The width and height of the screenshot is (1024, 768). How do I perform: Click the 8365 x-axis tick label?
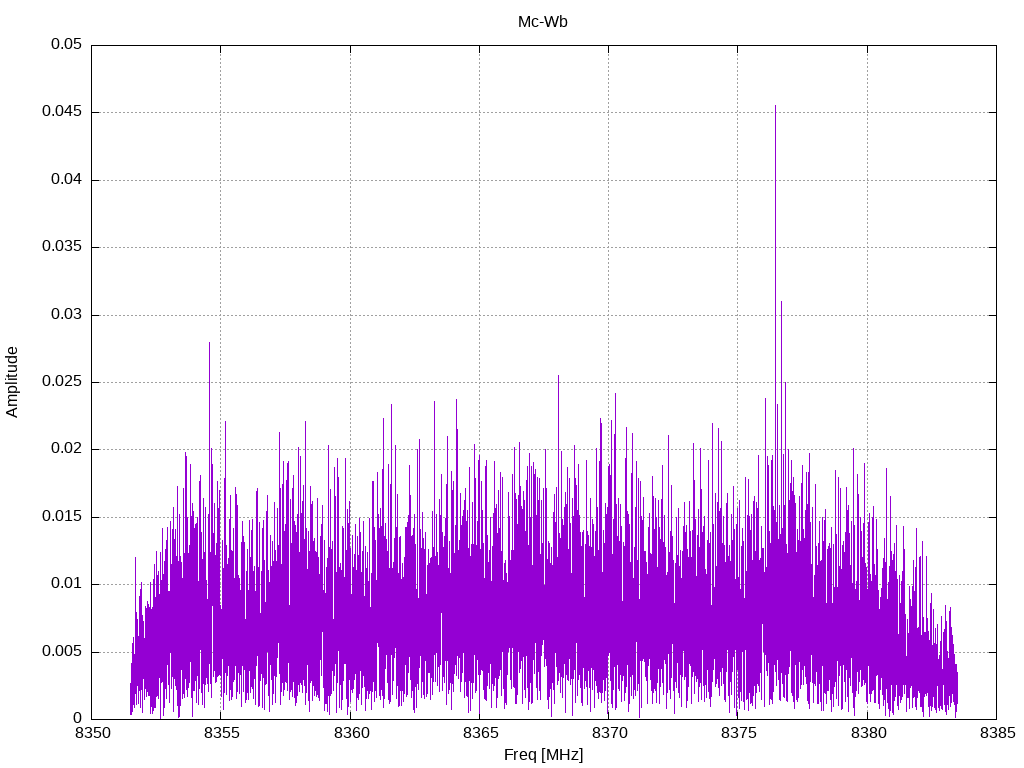click(x=479, y=733)
